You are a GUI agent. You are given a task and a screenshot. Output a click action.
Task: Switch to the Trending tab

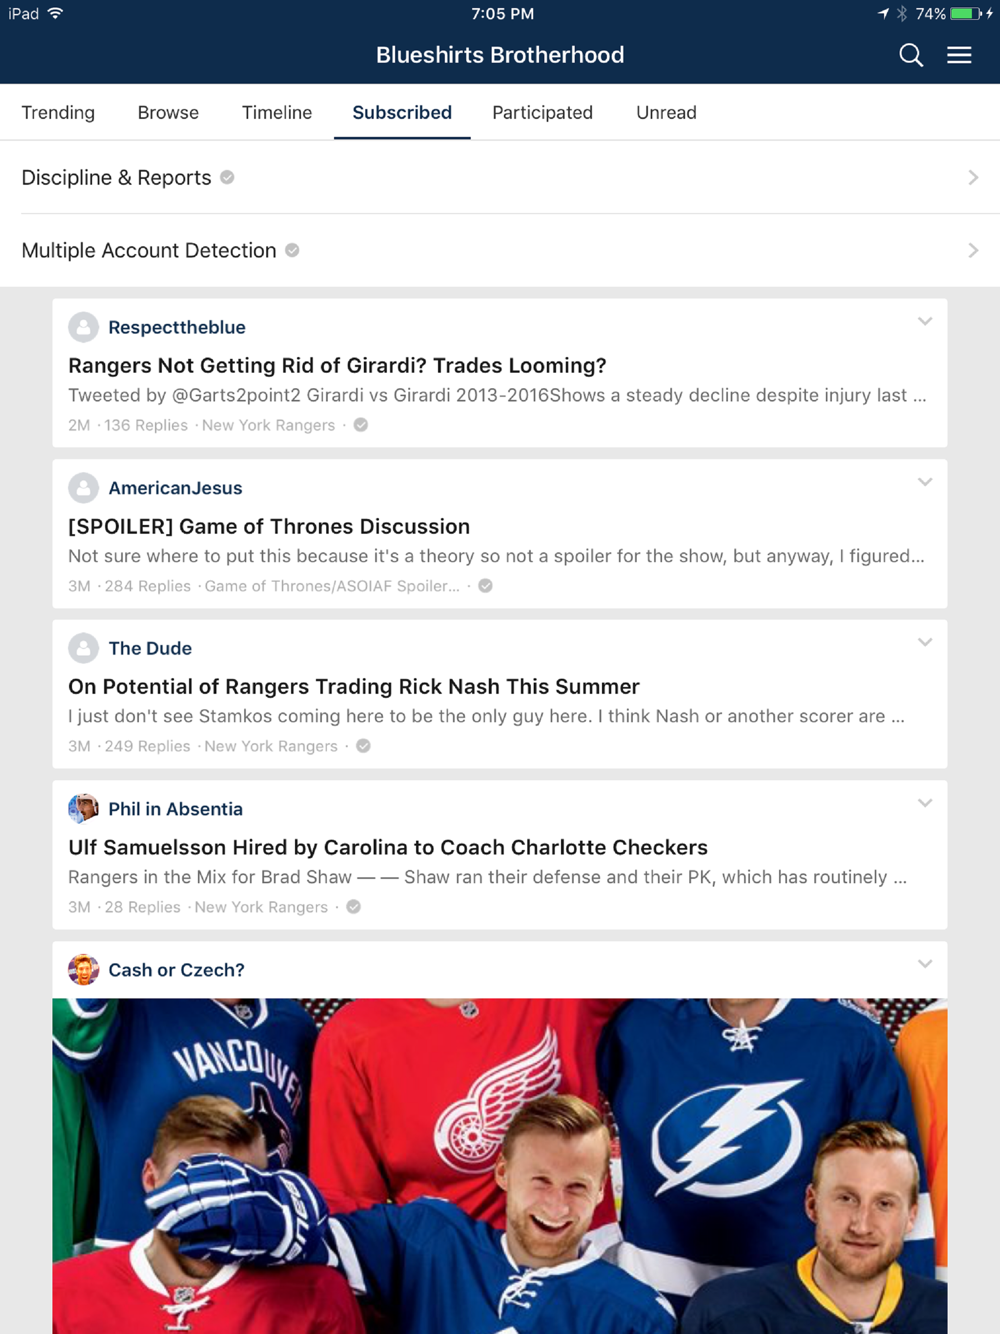coord(58,112)
